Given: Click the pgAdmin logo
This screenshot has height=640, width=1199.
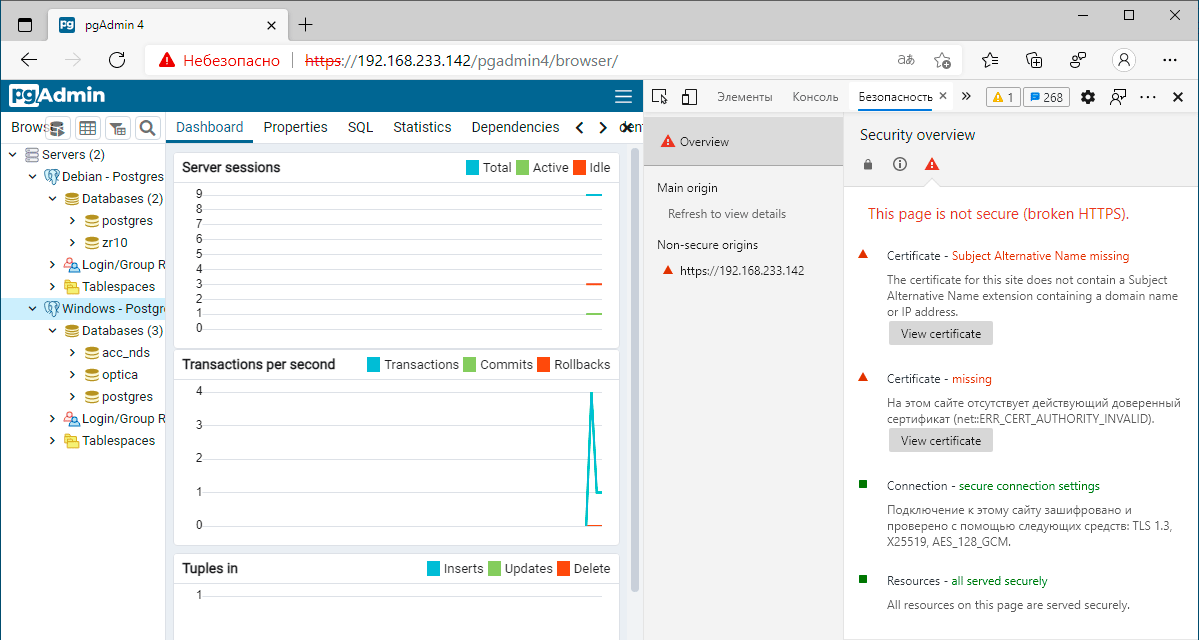Looking at the screenshot, I should click(x=57, y=96).
